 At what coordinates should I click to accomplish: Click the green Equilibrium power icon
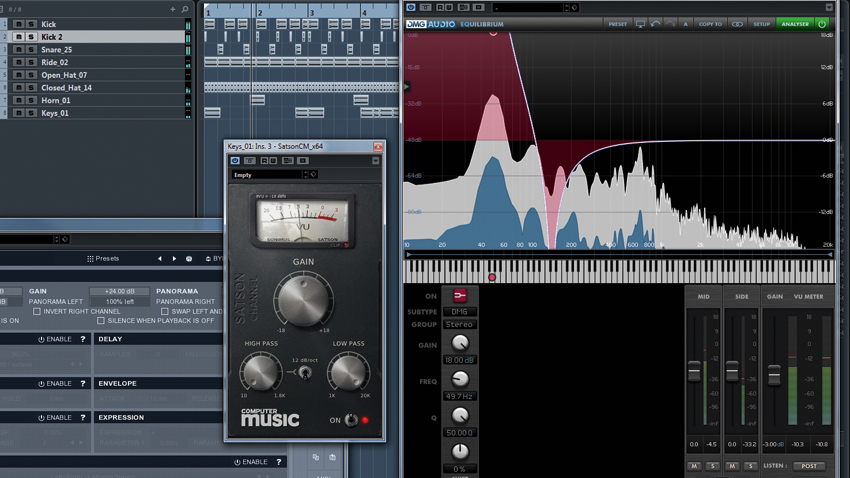tap(822, 24)
